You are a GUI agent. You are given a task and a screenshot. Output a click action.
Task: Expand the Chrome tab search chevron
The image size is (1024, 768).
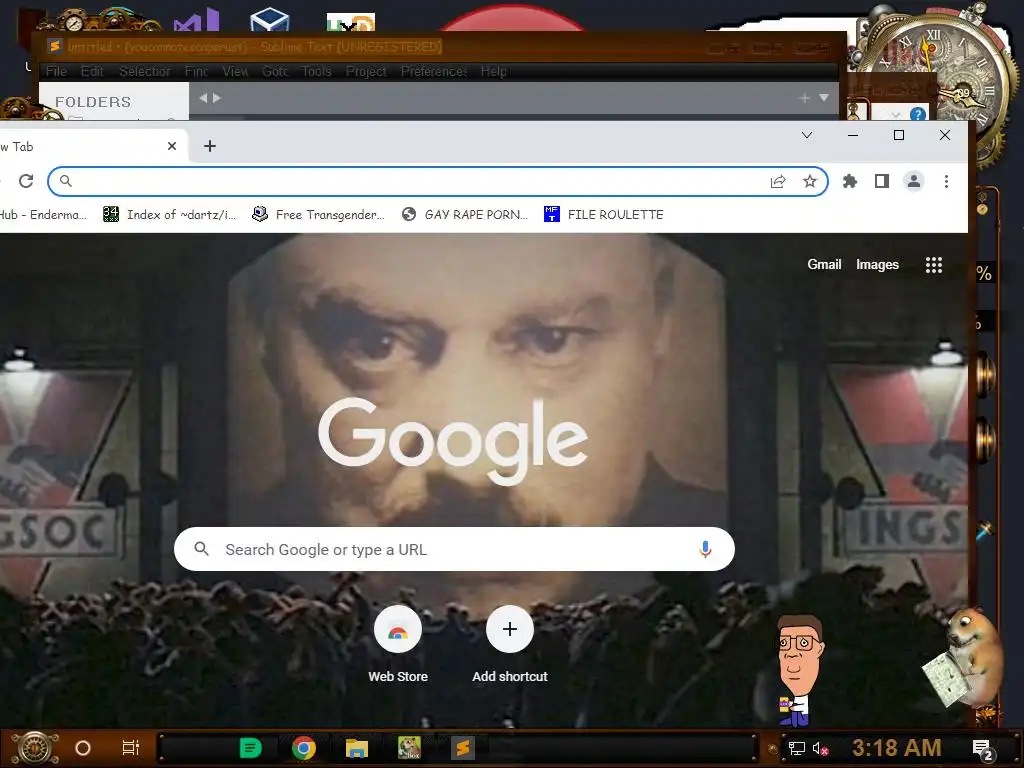(x=807, y=135)
